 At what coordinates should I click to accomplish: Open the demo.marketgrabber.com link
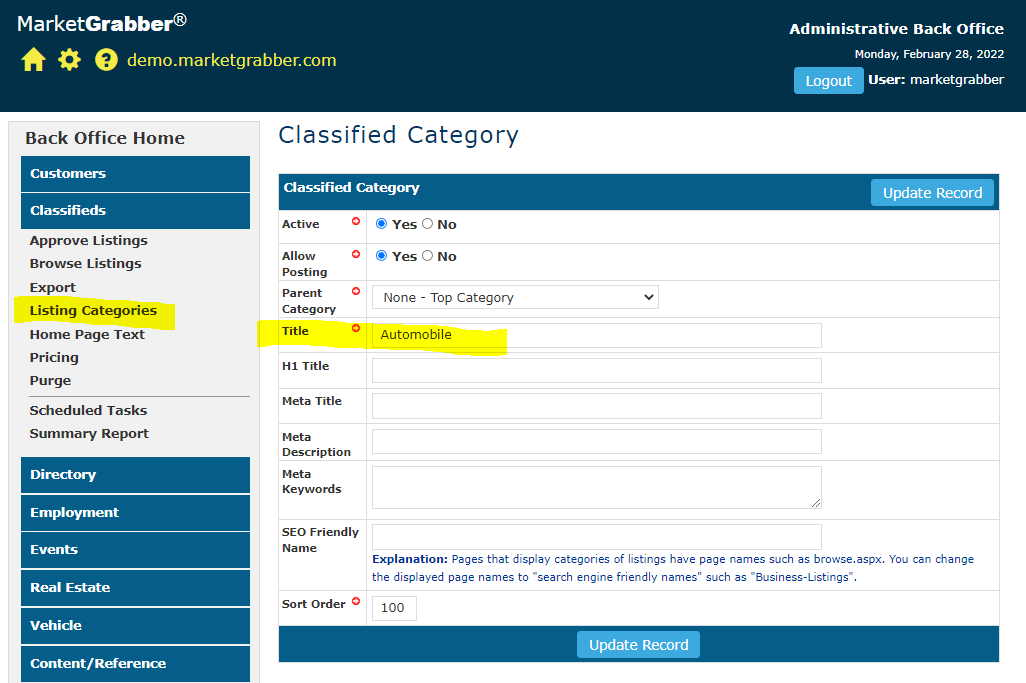pos(232,60)
